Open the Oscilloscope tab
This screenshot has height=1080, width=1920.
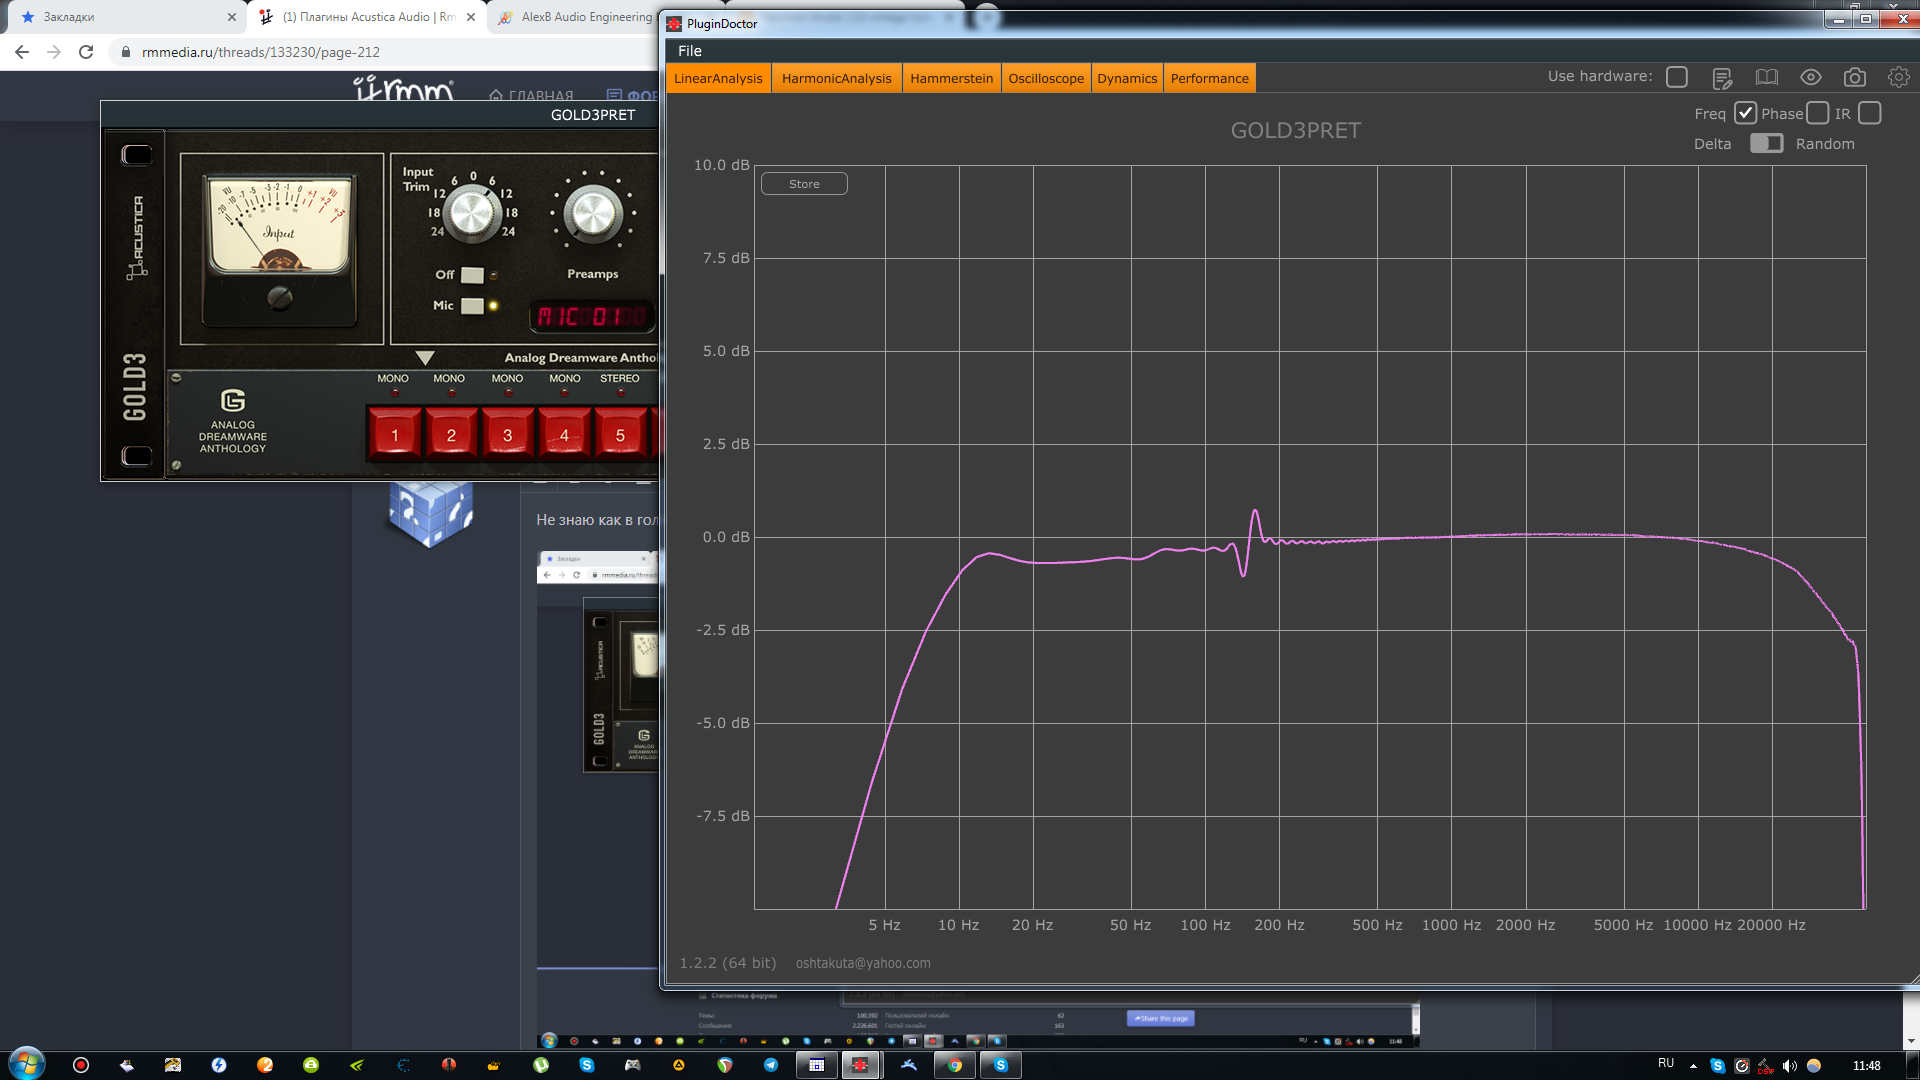pos(1045,79)
